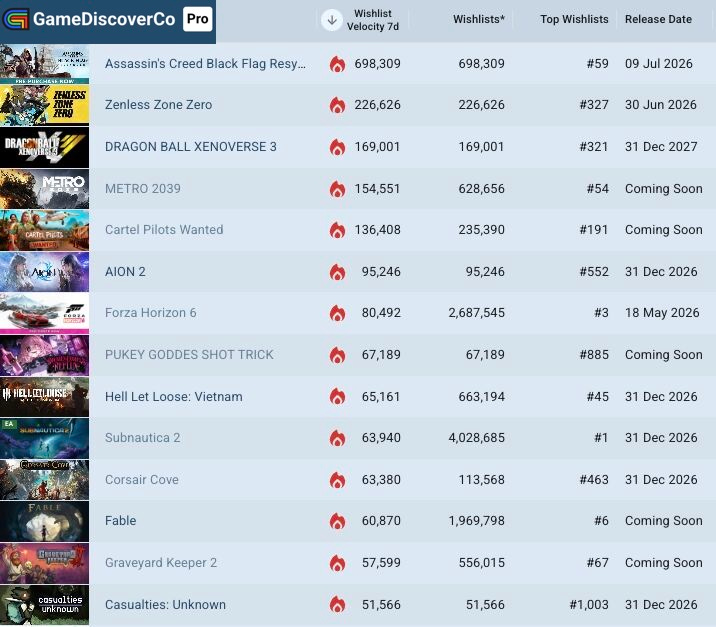Select the 556,015 wishlists value for Graveyard Keeper 2
Viewport: 716px width, 627px height.
pyautogui.click(x=481, y=563)
